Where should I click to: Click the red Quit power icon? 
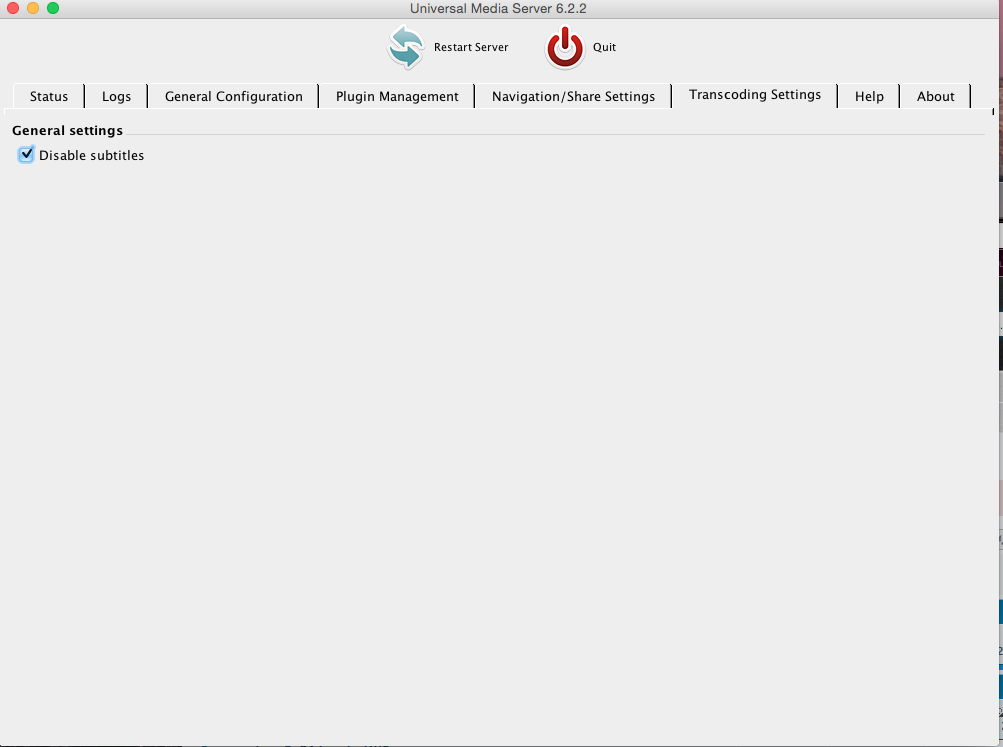pos(565,47)
